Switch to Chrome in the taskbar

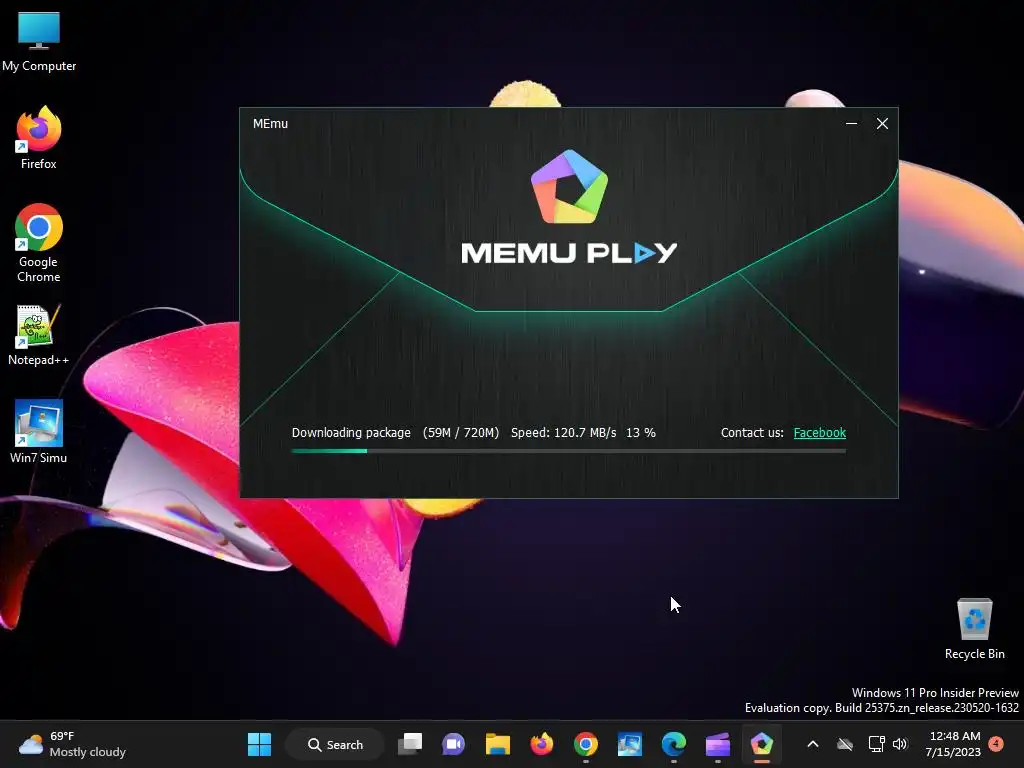(586, 744)
